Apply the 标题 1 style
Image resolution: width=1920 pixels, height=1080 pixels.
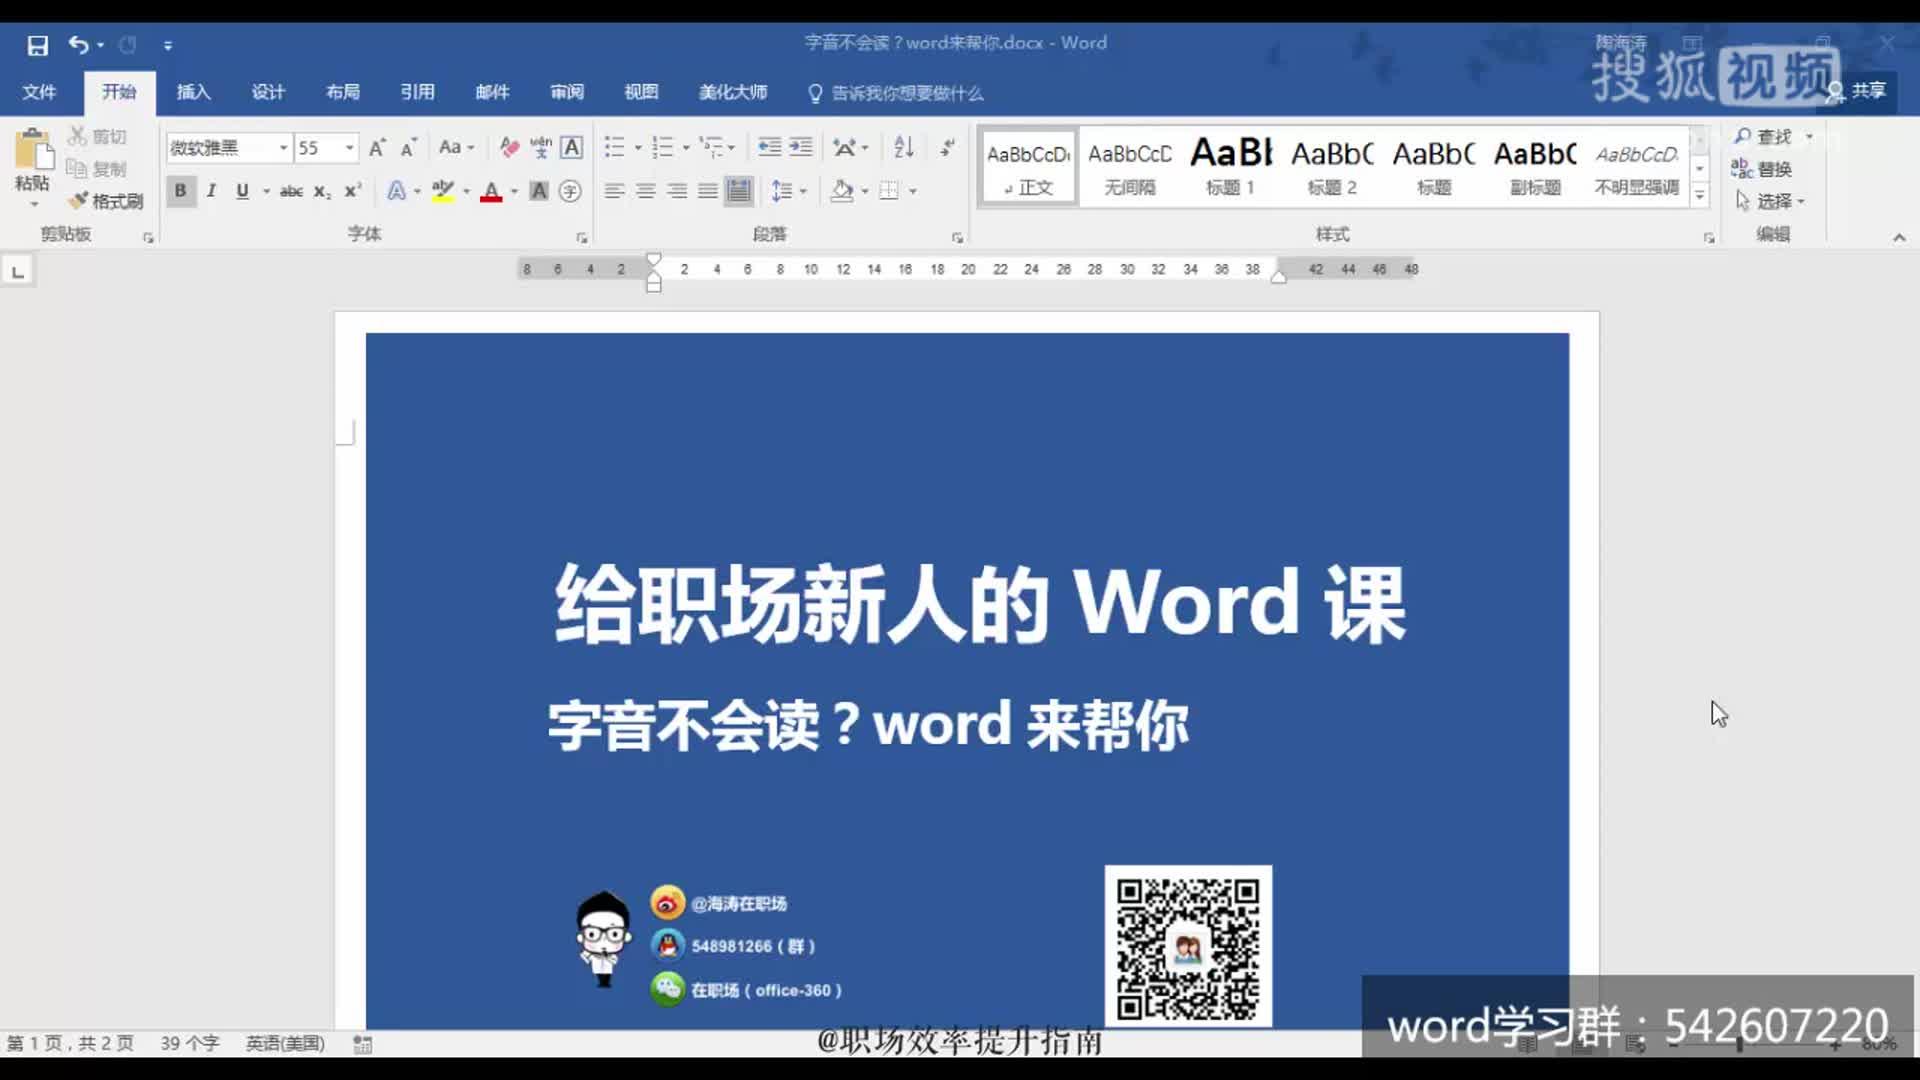1231,165
